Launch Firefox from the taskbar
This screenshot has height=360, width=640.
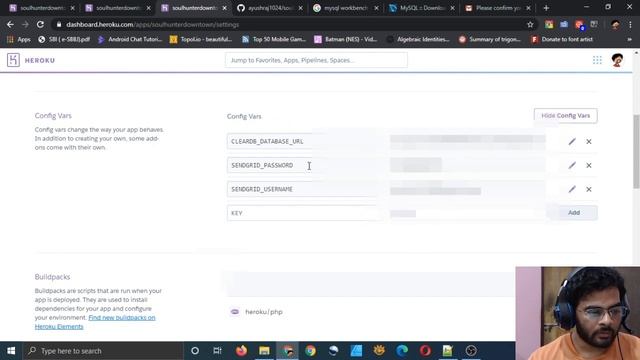(241, 351)
